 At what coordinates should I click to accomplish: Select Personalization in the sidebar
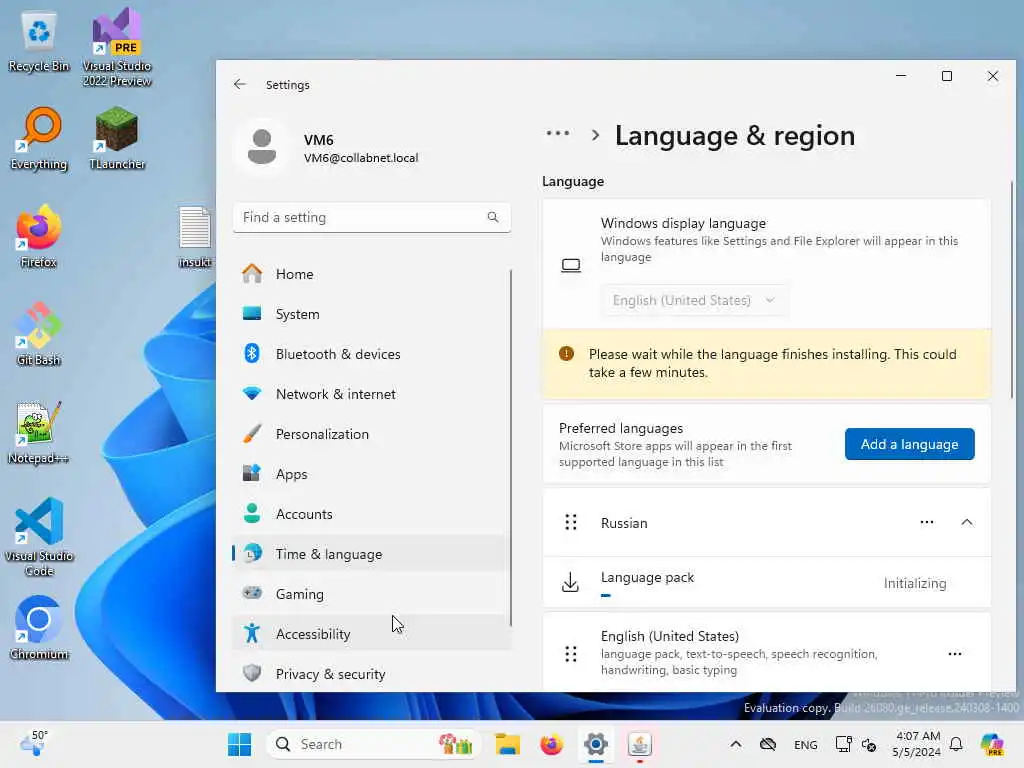(x=370, y=434)
